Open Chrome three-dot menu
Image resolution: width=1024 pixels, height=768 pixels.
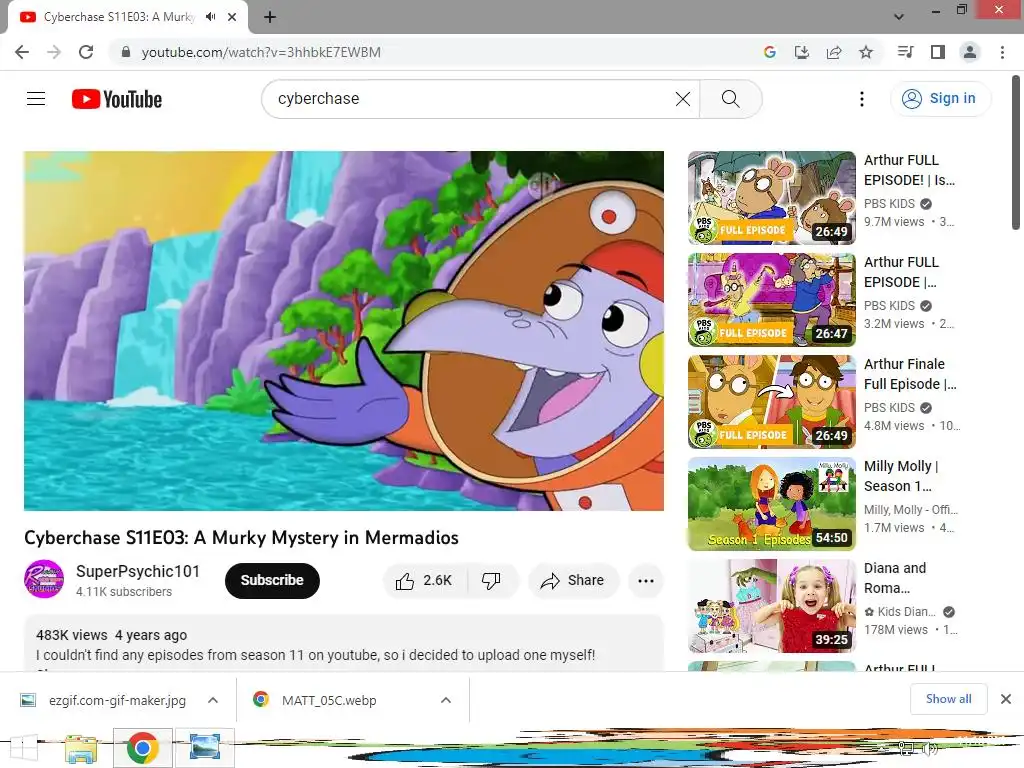pyautogui.click(x=1002, y=52)
